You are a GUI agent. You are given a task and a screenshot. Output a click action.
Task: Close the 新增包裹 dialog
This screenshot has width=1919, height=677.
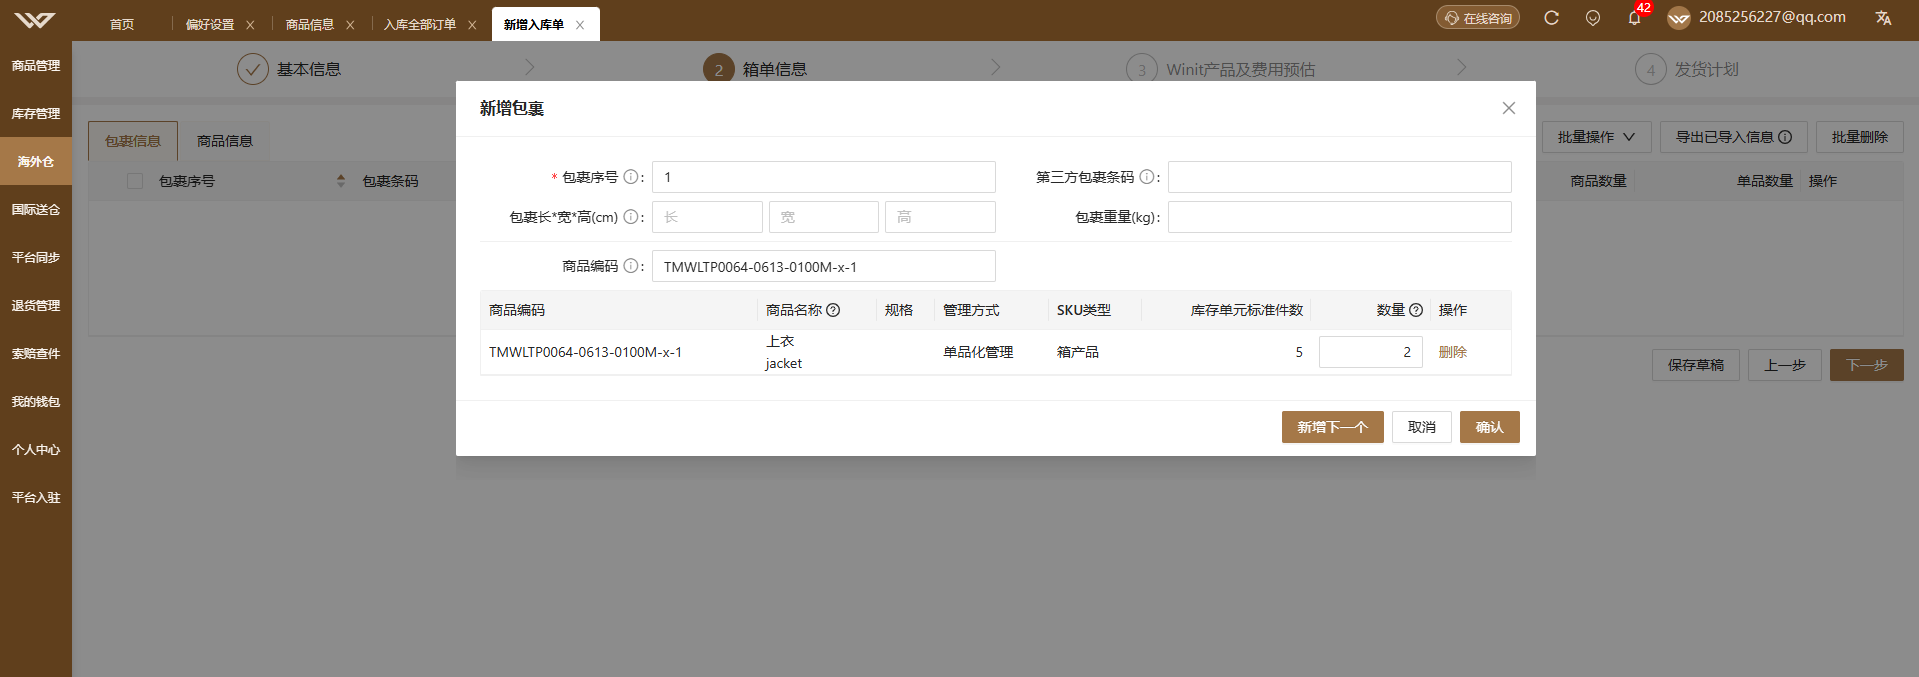(x=1509, y=108)
